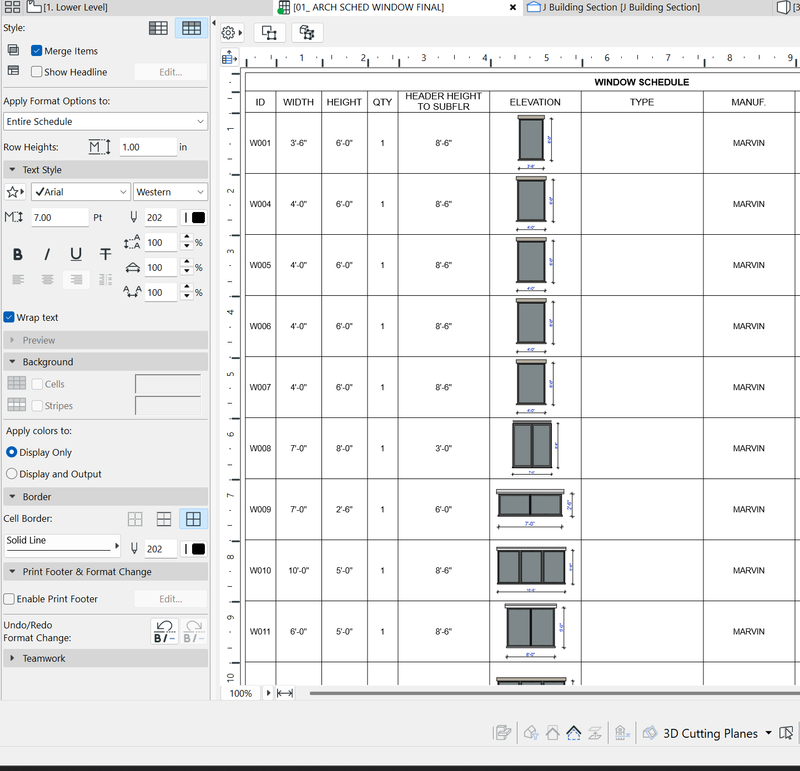Click the Fit Width icon beside zoom
The width and height of the screenshot is (800, 771).
coord(285,693)
